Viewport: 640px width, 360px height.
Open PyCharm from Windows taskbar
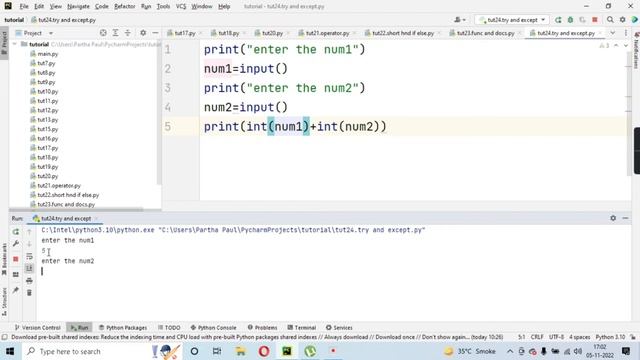click(x=287, y=351)
